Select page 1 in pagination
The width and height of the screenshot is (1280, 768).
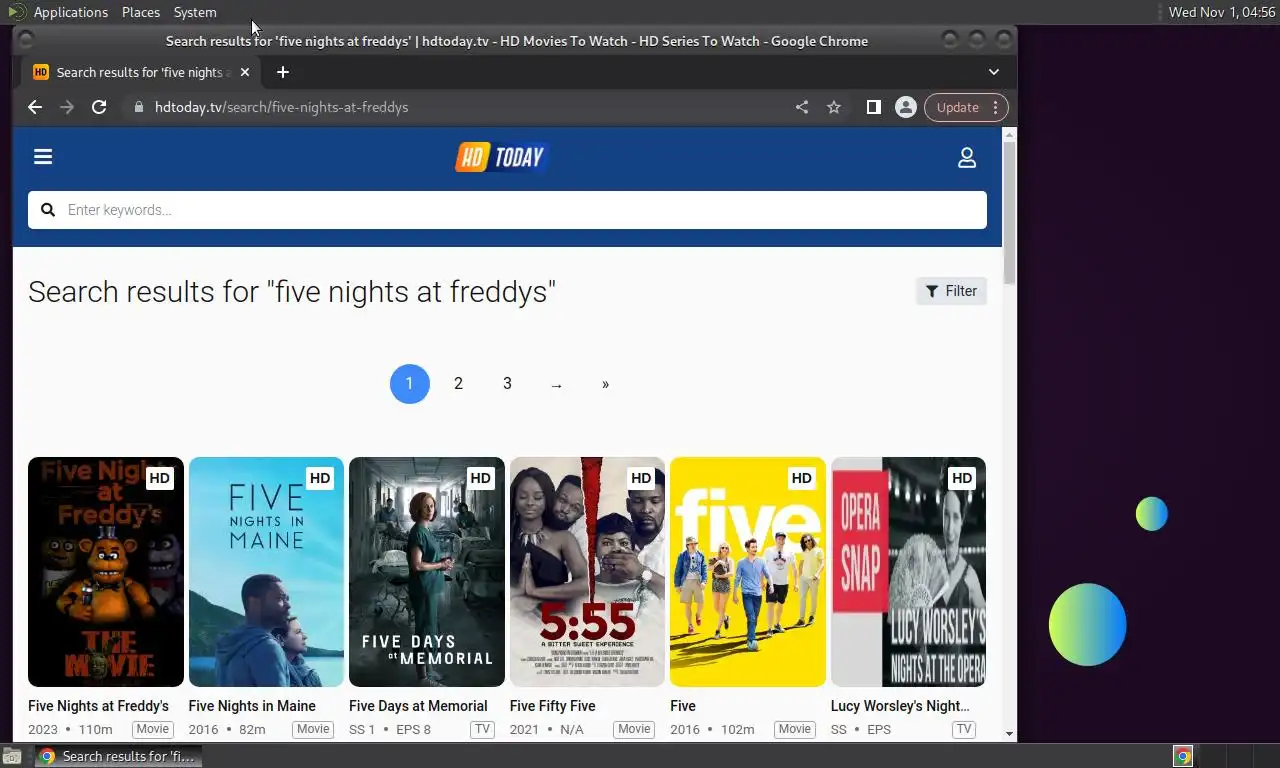(409, 384)
